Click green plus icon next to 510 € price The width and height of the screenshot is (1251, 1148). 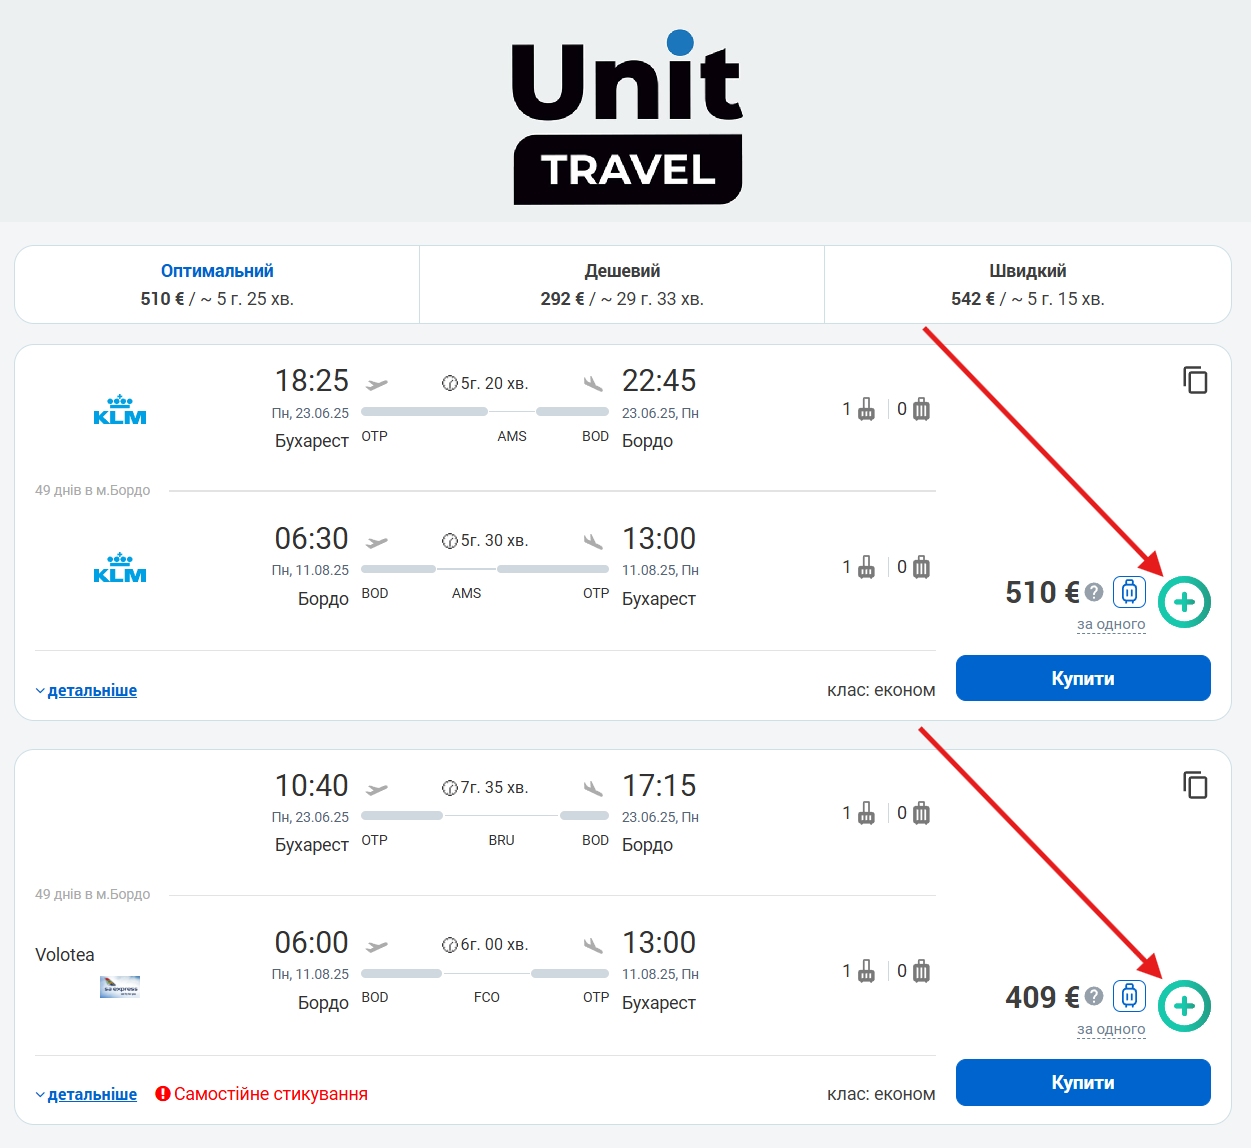[x=1184, y=602]
